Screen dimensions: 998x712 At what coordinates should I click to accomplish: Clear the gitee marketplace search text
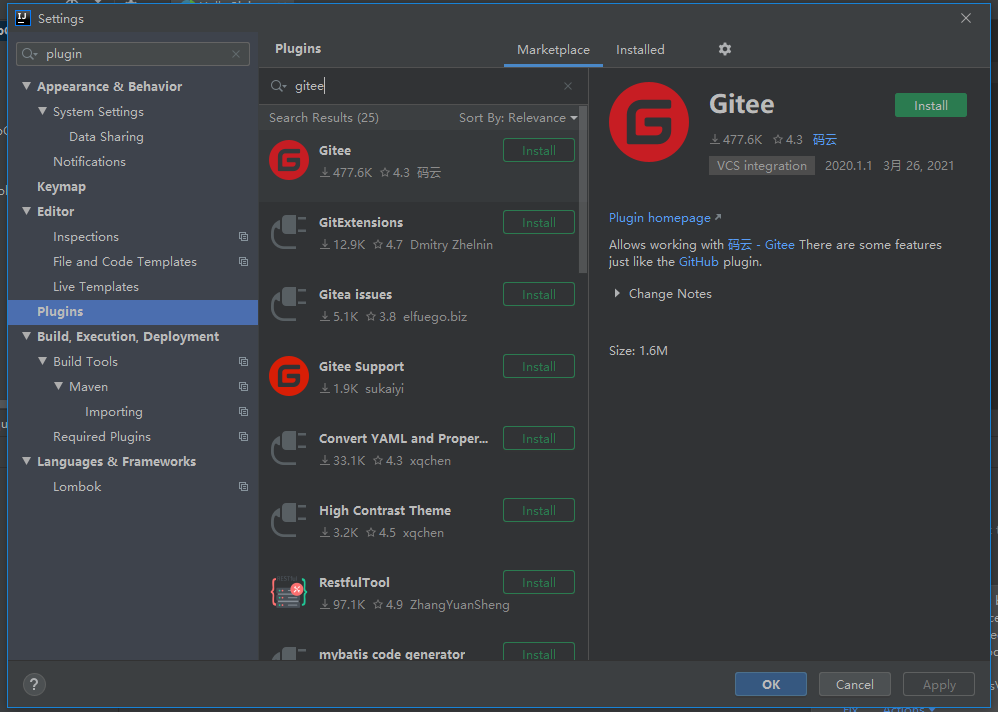click(x=568, y=86)
